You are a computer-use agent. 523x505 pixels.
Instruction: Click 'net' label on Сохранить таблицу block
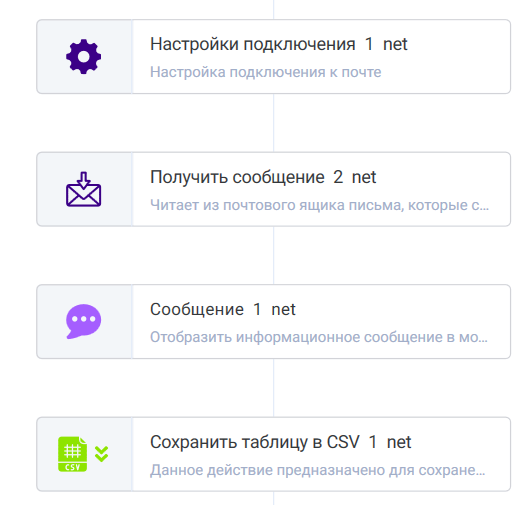(x=399, y=442)
